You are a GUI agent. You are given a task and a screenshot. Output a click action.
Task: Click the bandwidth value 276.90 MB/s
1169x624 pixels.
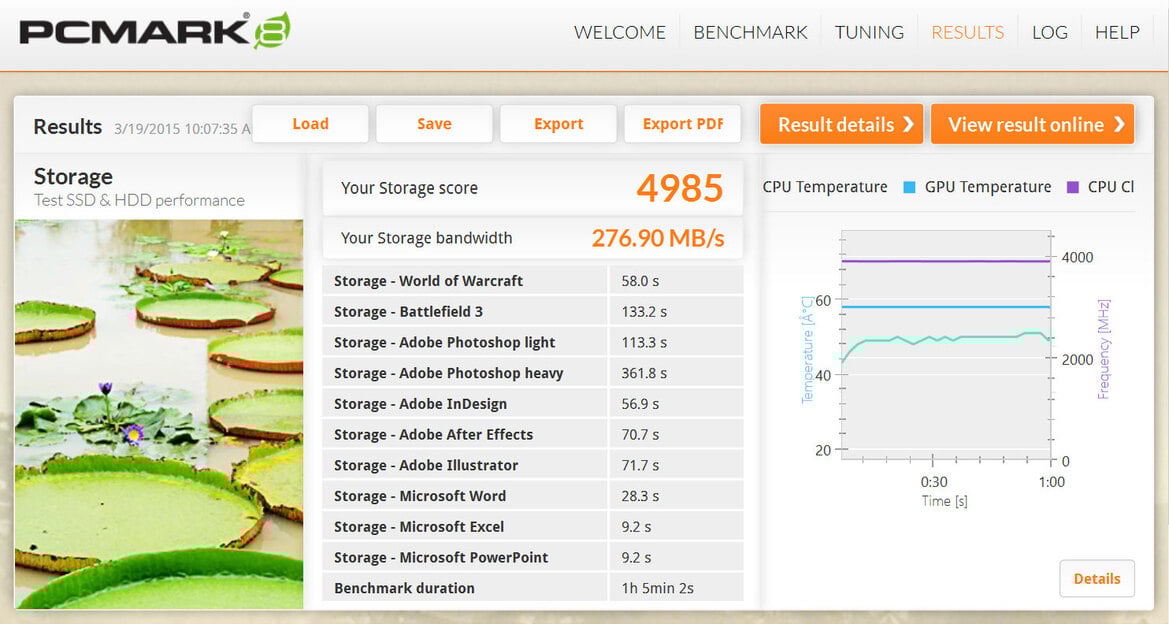point(658,238)
